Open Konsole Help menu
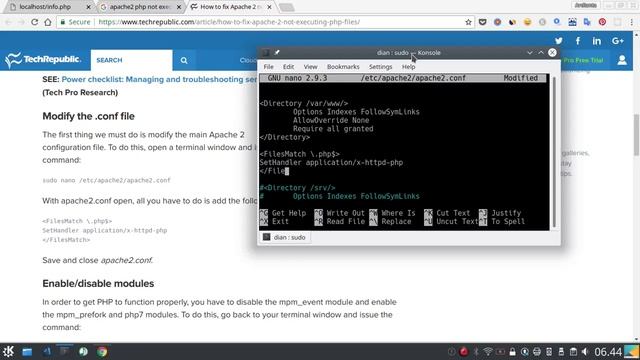 point(408,67)
